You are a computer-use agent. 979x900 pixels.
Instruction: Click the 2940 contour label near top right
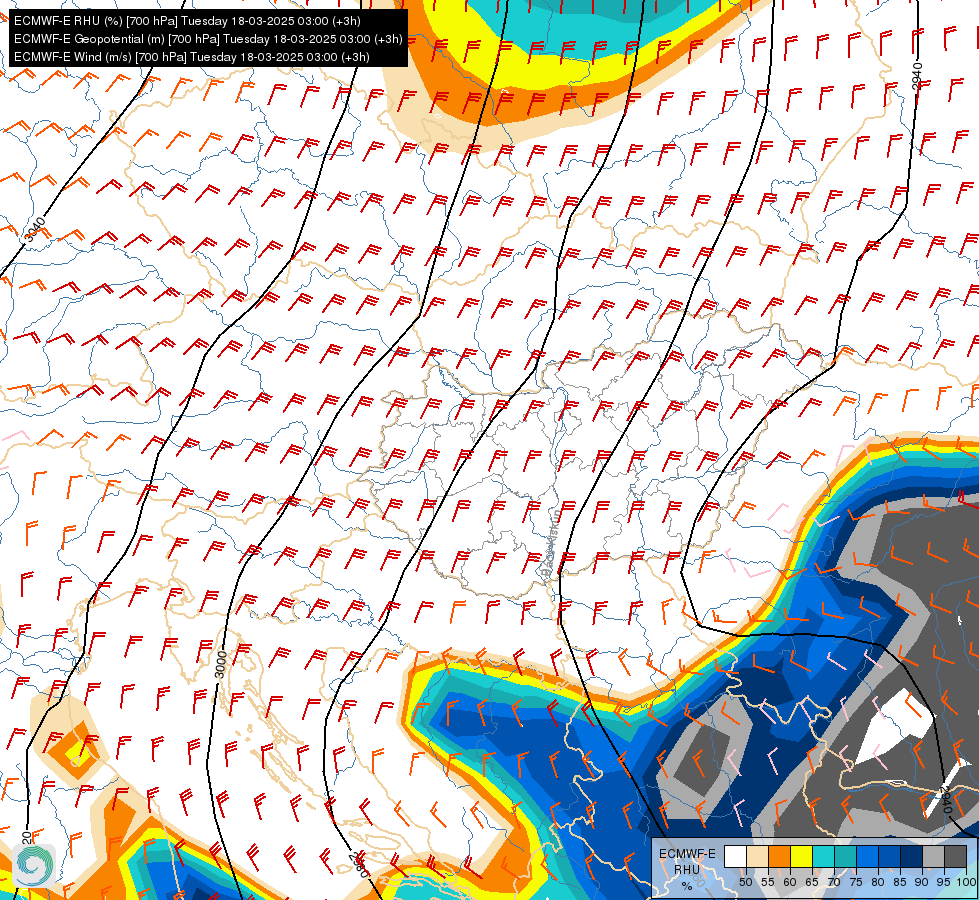tap(917, 76)
